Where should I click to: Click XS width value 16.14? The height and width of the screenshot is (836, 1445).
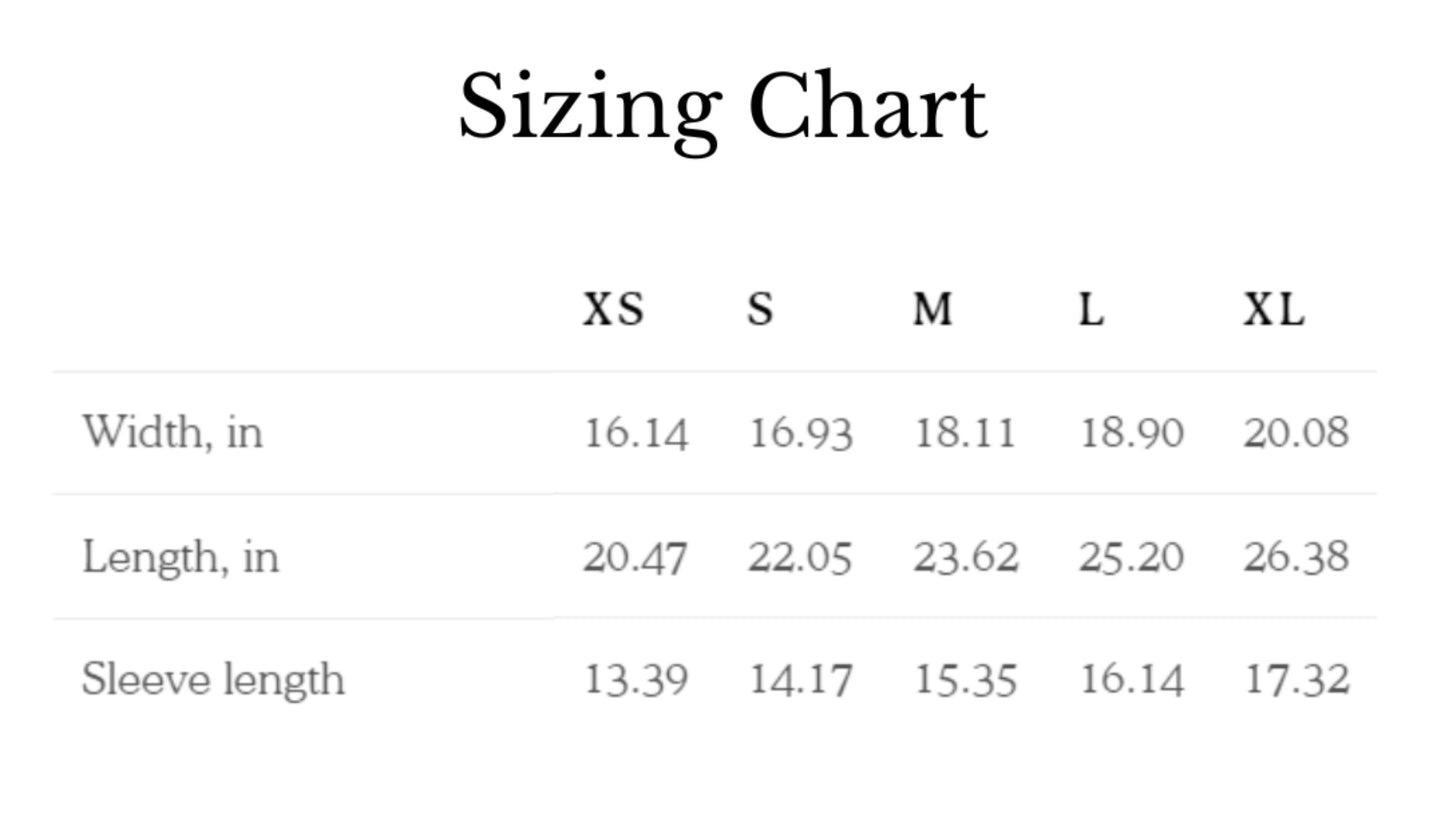click(x=635, y=433)
